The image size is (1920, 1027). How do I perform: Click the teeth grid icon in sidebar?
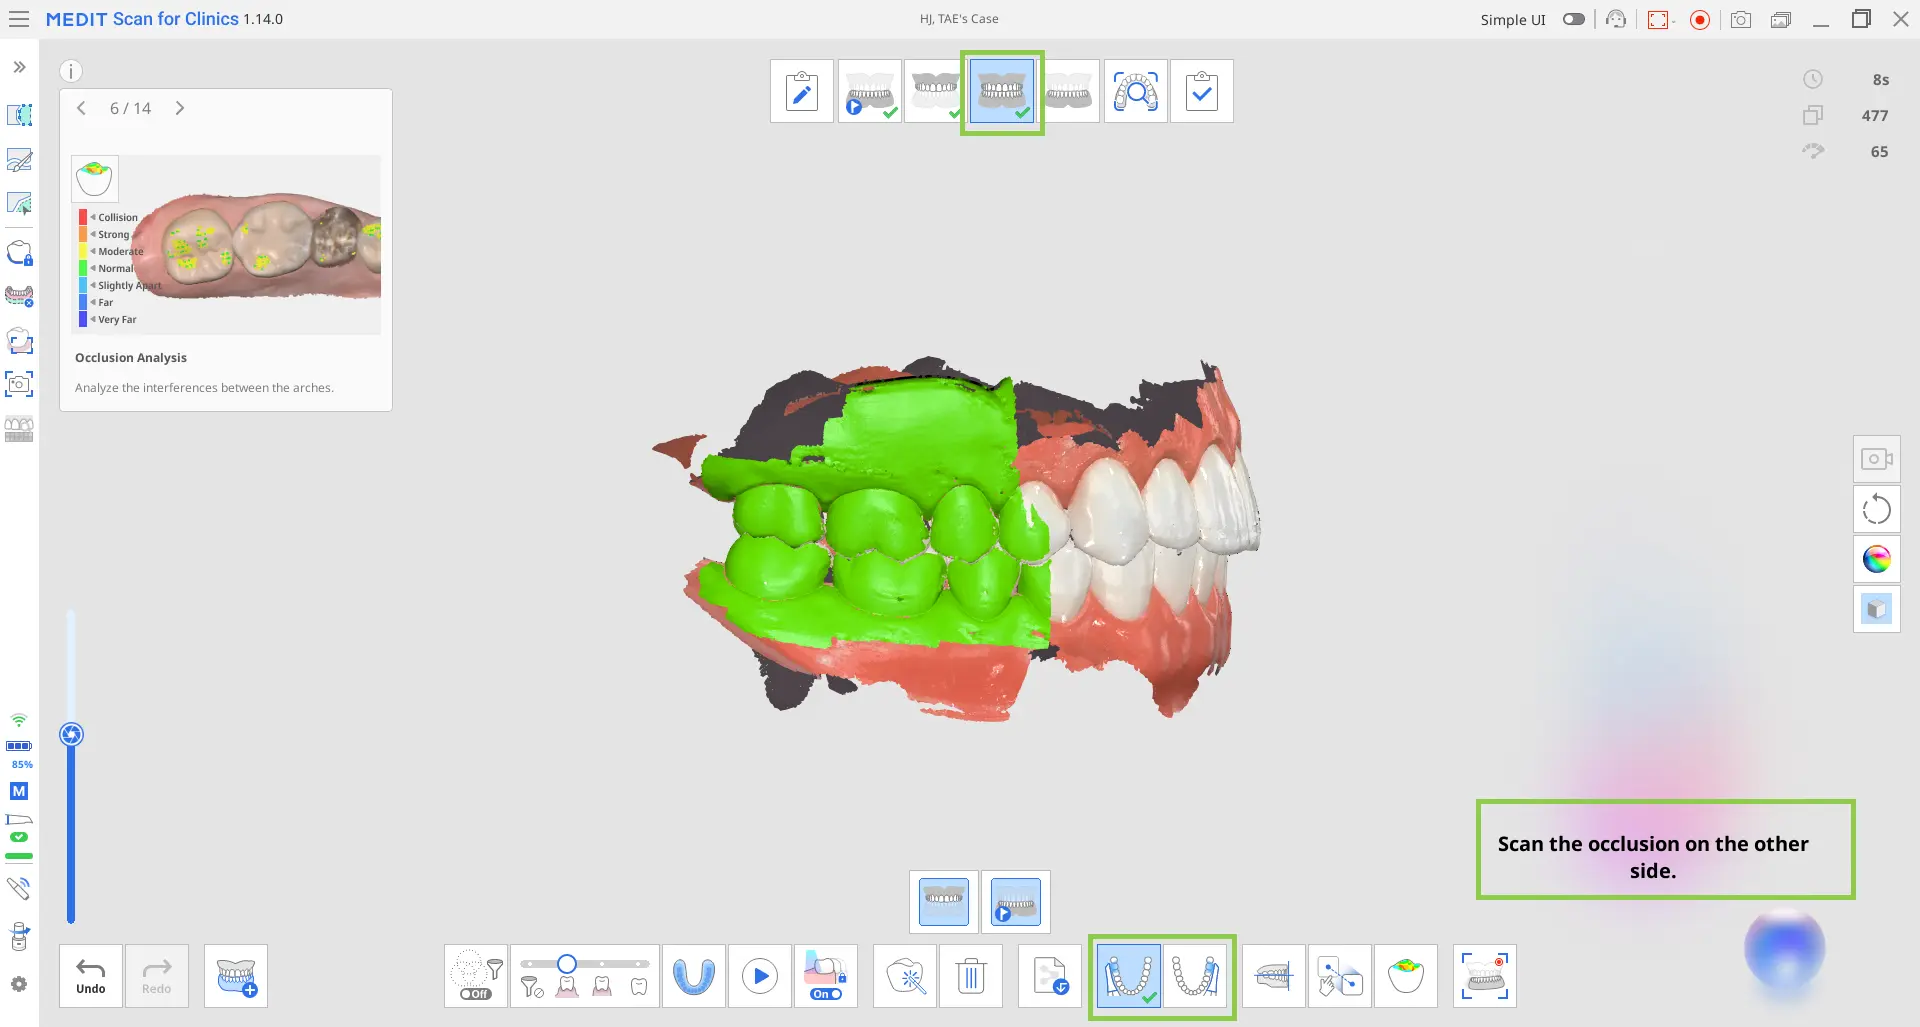(19, 429)
